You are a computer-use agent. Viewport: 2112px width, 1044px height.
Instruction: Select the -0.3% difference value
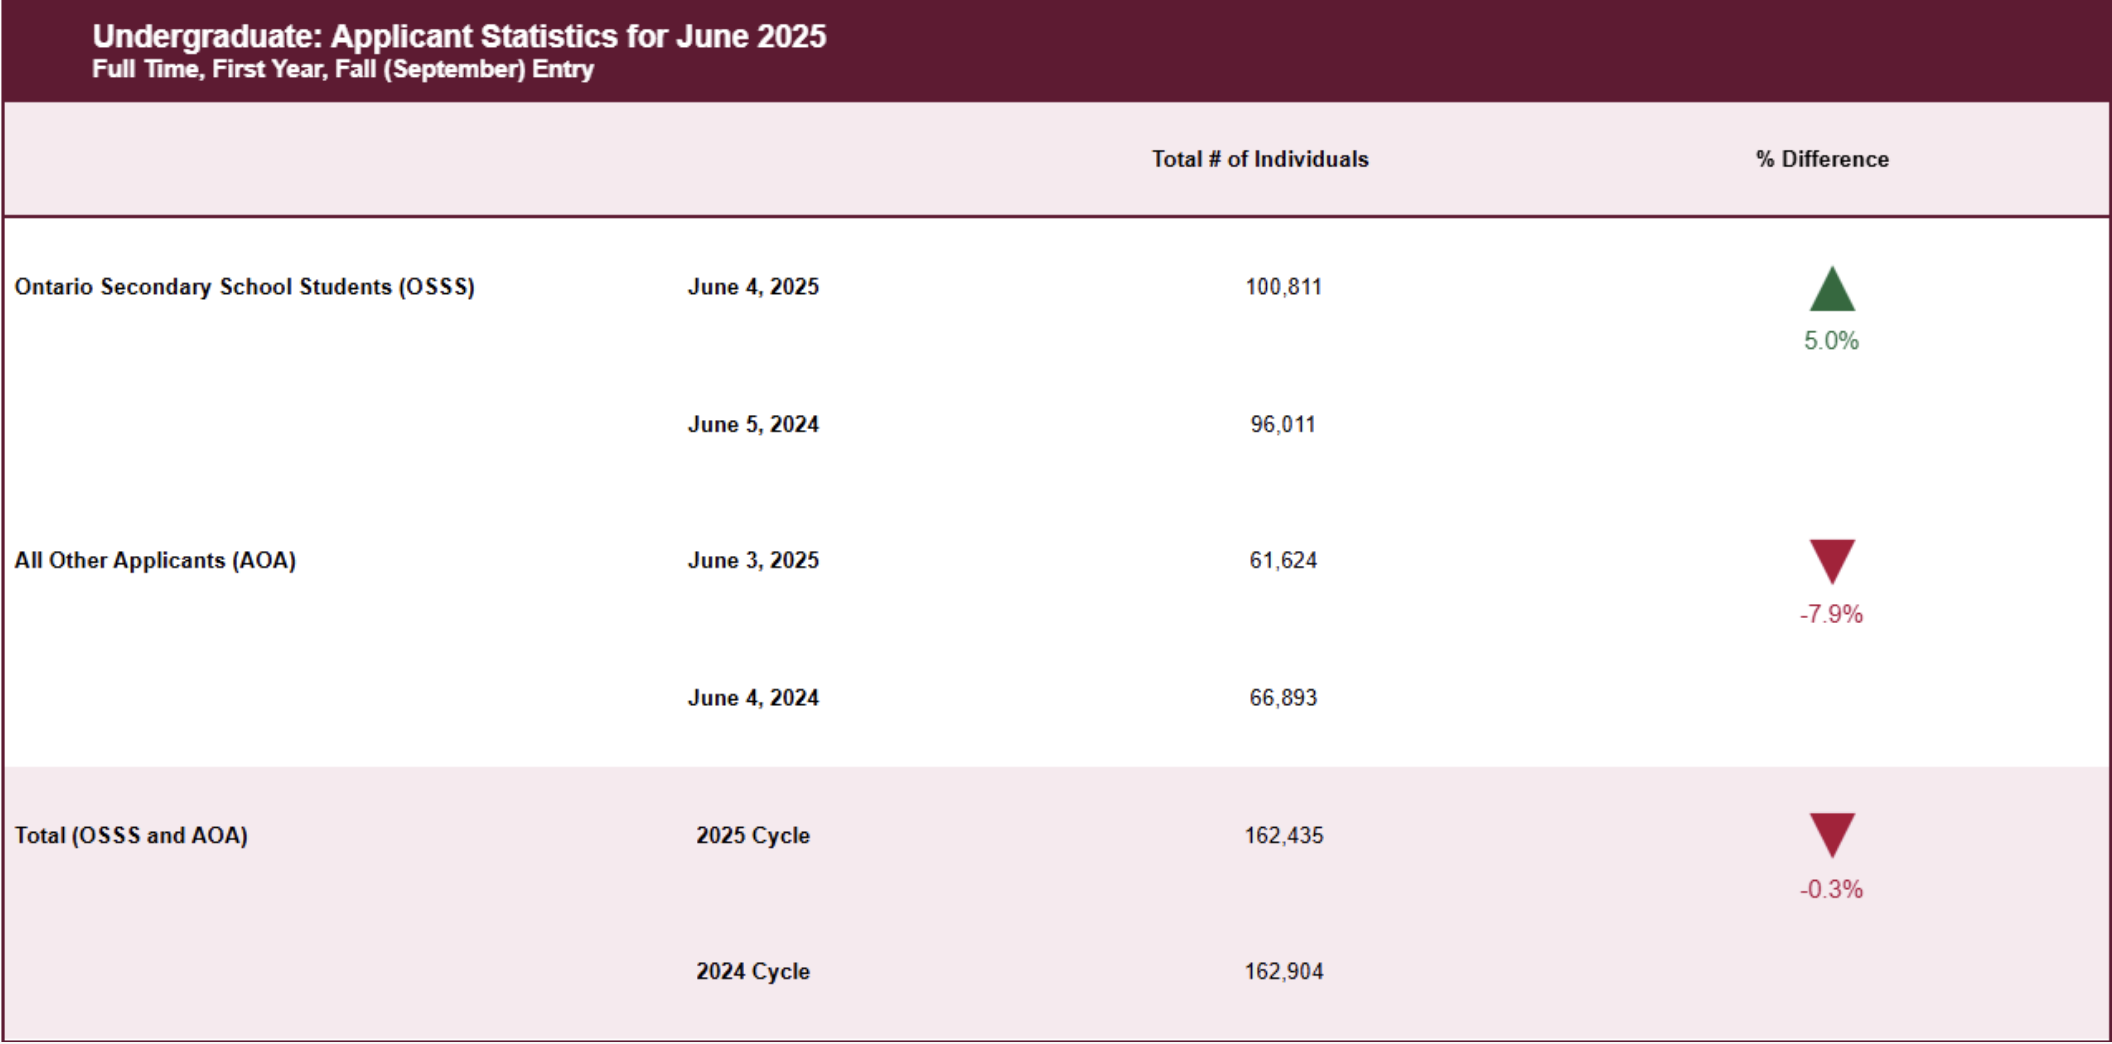pos(1831,889)
